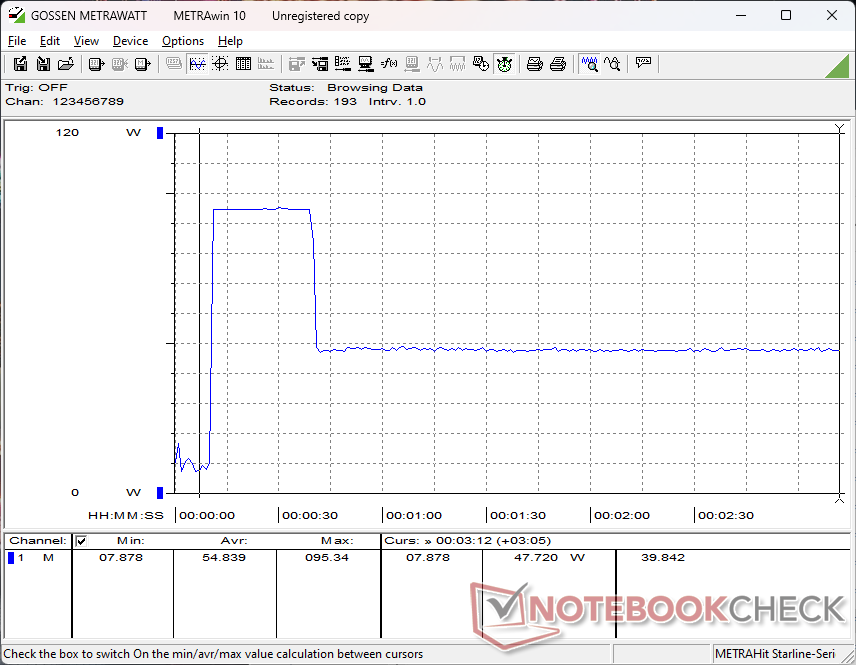Click the read device memory (M) icon
Image resolution: width=856 pixels, height=665 pixels.
click(142, 64)
